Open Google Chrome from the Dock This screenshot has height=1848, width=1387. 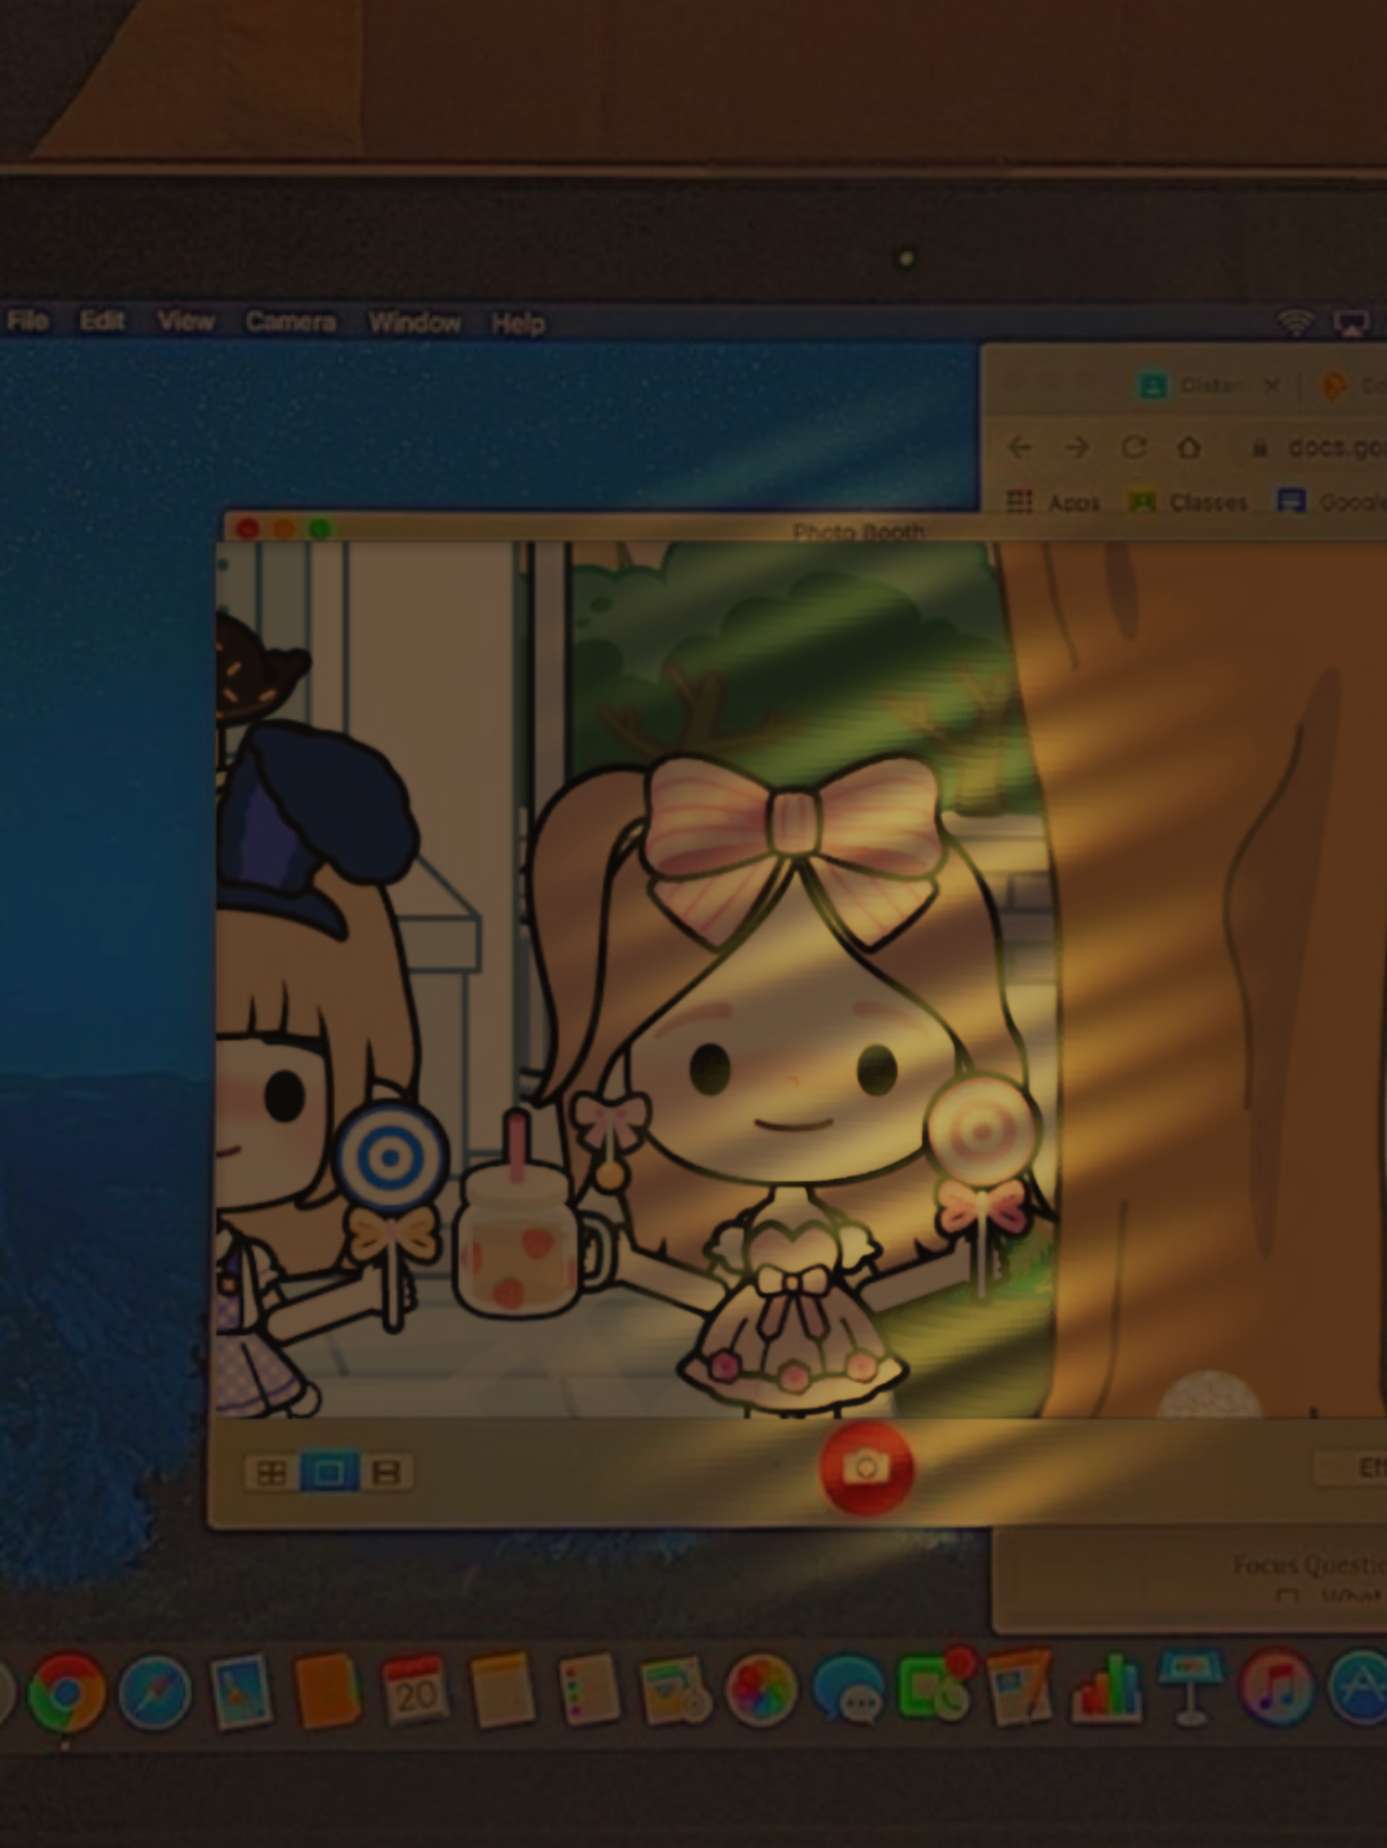66,1693
